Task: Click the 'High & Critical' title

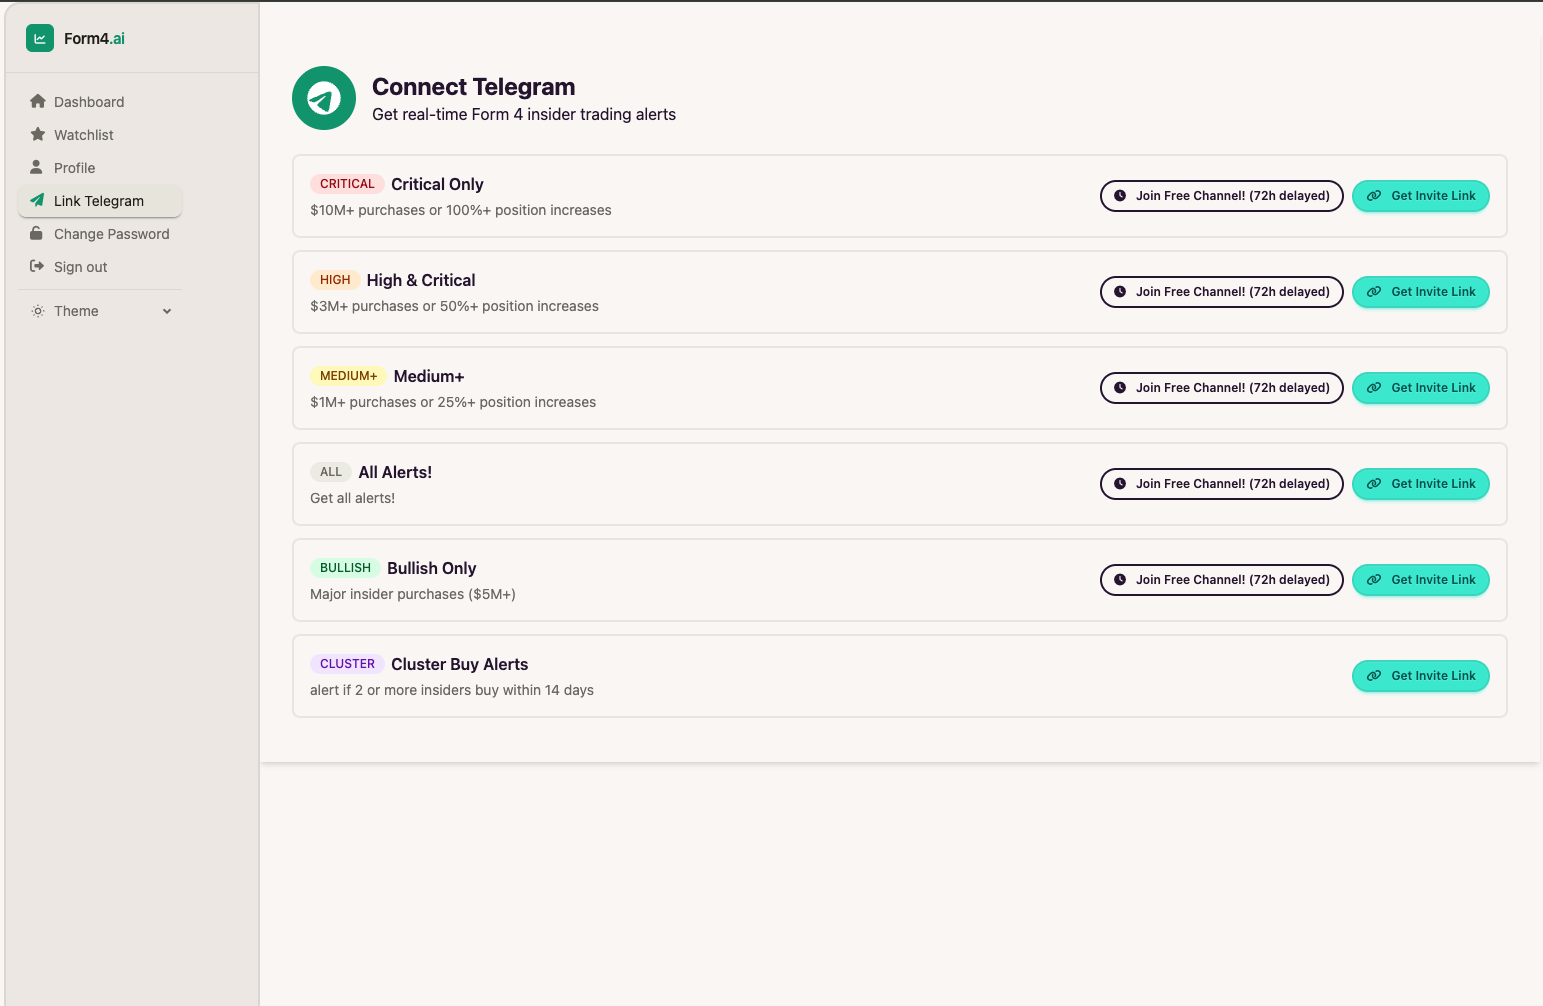Action: (x=421, y=280)
